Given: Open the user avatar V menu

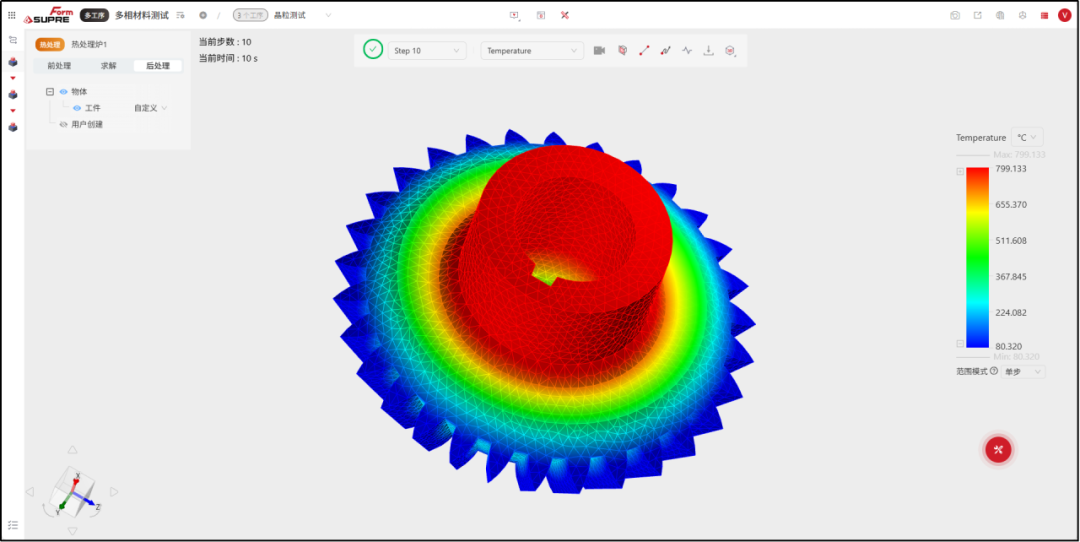Looking at the screenshot, I should point(1064,15).
